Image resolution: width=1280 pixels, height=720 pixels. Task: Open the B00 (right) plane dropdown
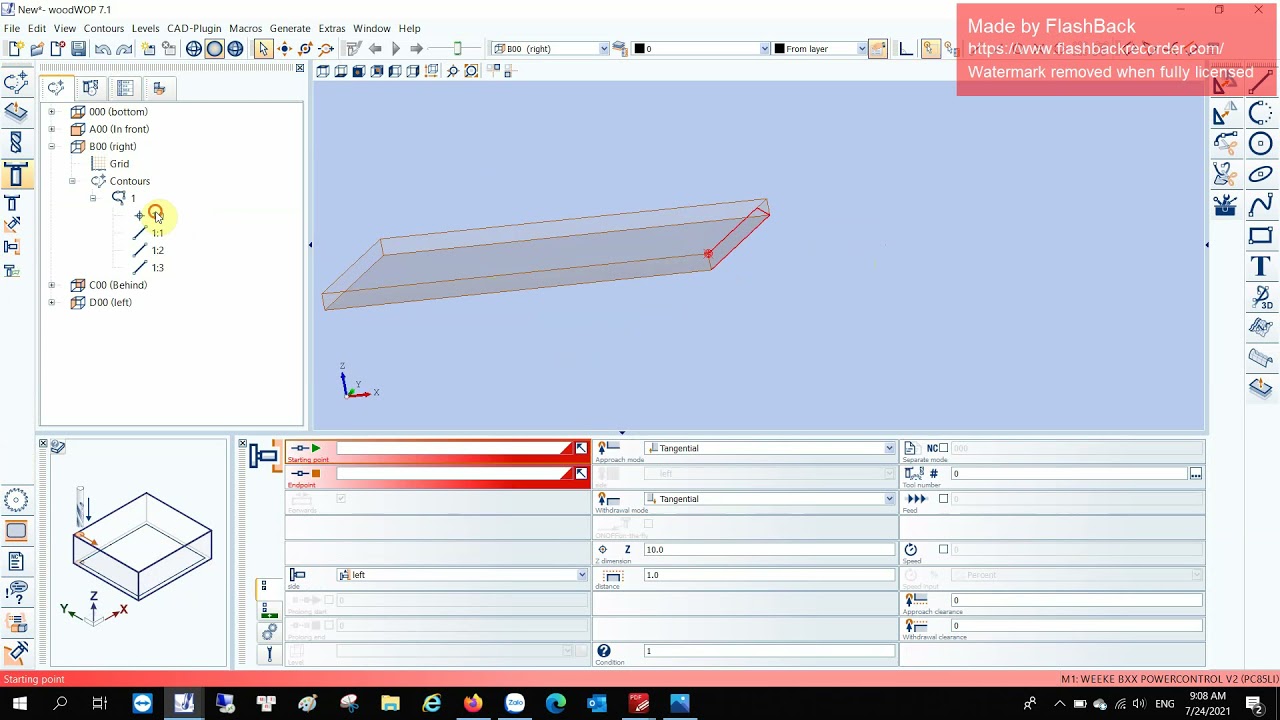[603, 48]
